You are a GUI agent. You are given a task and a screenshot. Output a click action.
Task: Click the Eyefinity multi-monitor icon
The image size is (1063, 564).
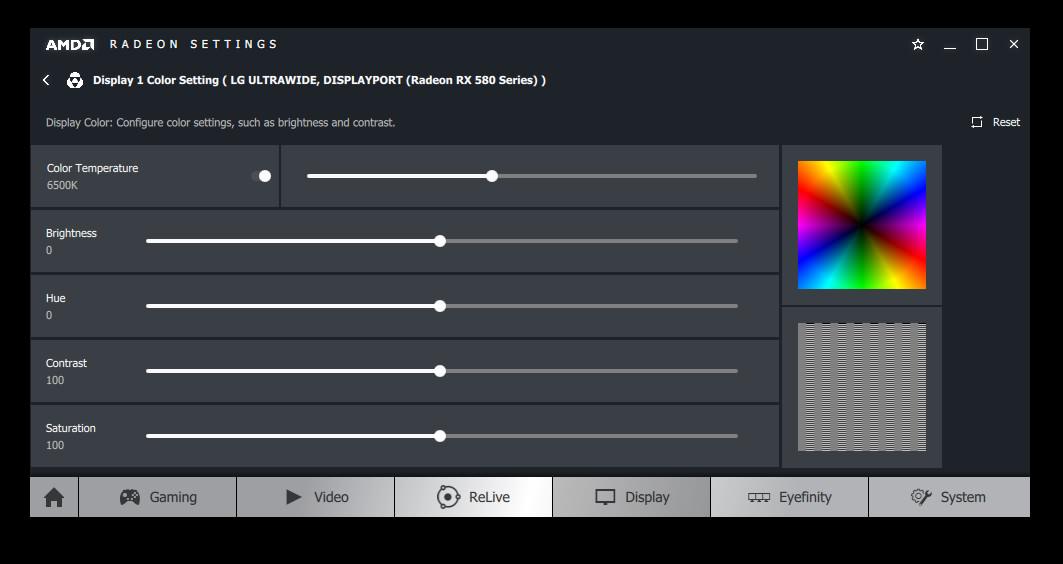pos(759,497)
